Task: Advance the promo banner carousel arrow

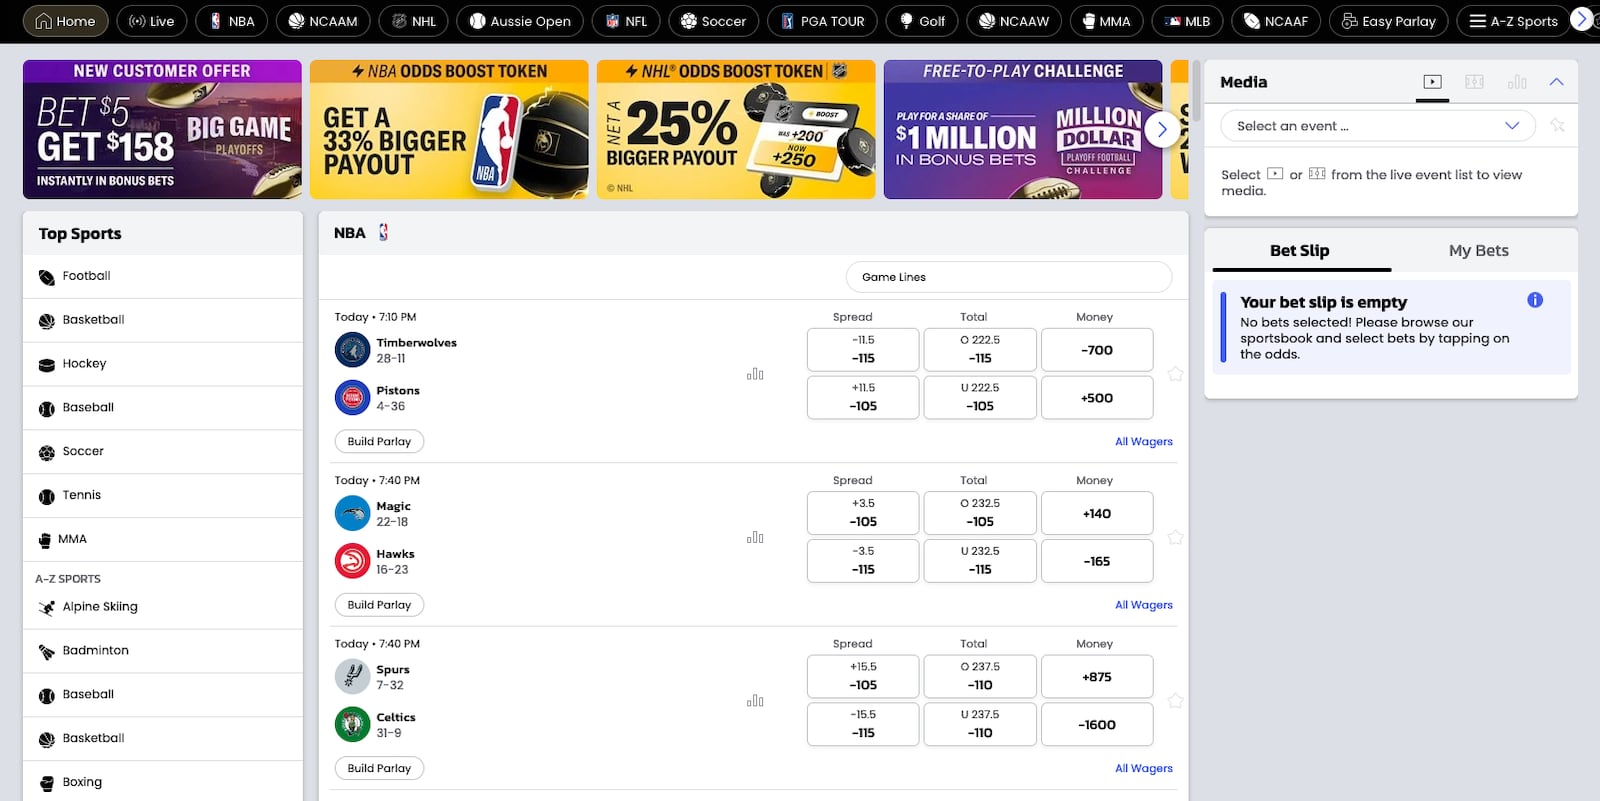Action: (1162, 129)
